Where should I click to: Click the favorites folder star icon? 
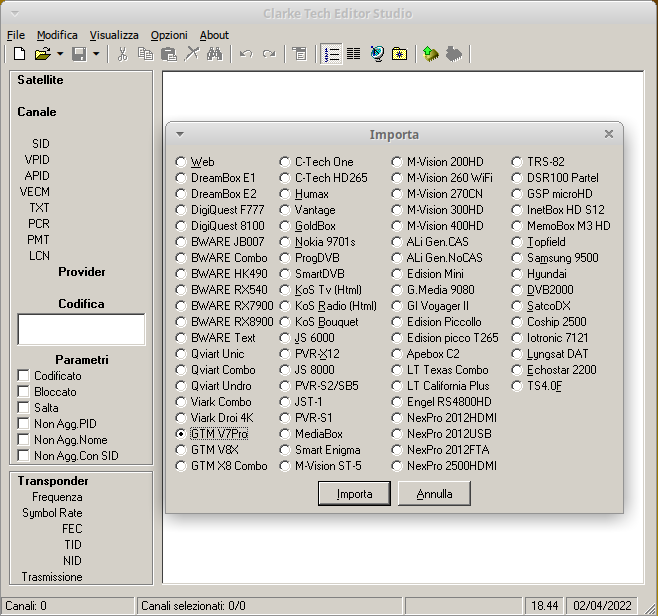(x=399, y=54)
